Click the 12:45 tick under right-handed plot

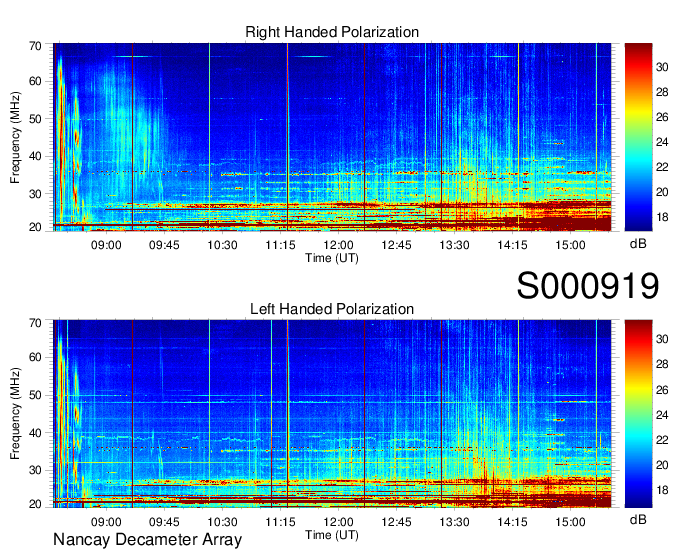(396, 245)
